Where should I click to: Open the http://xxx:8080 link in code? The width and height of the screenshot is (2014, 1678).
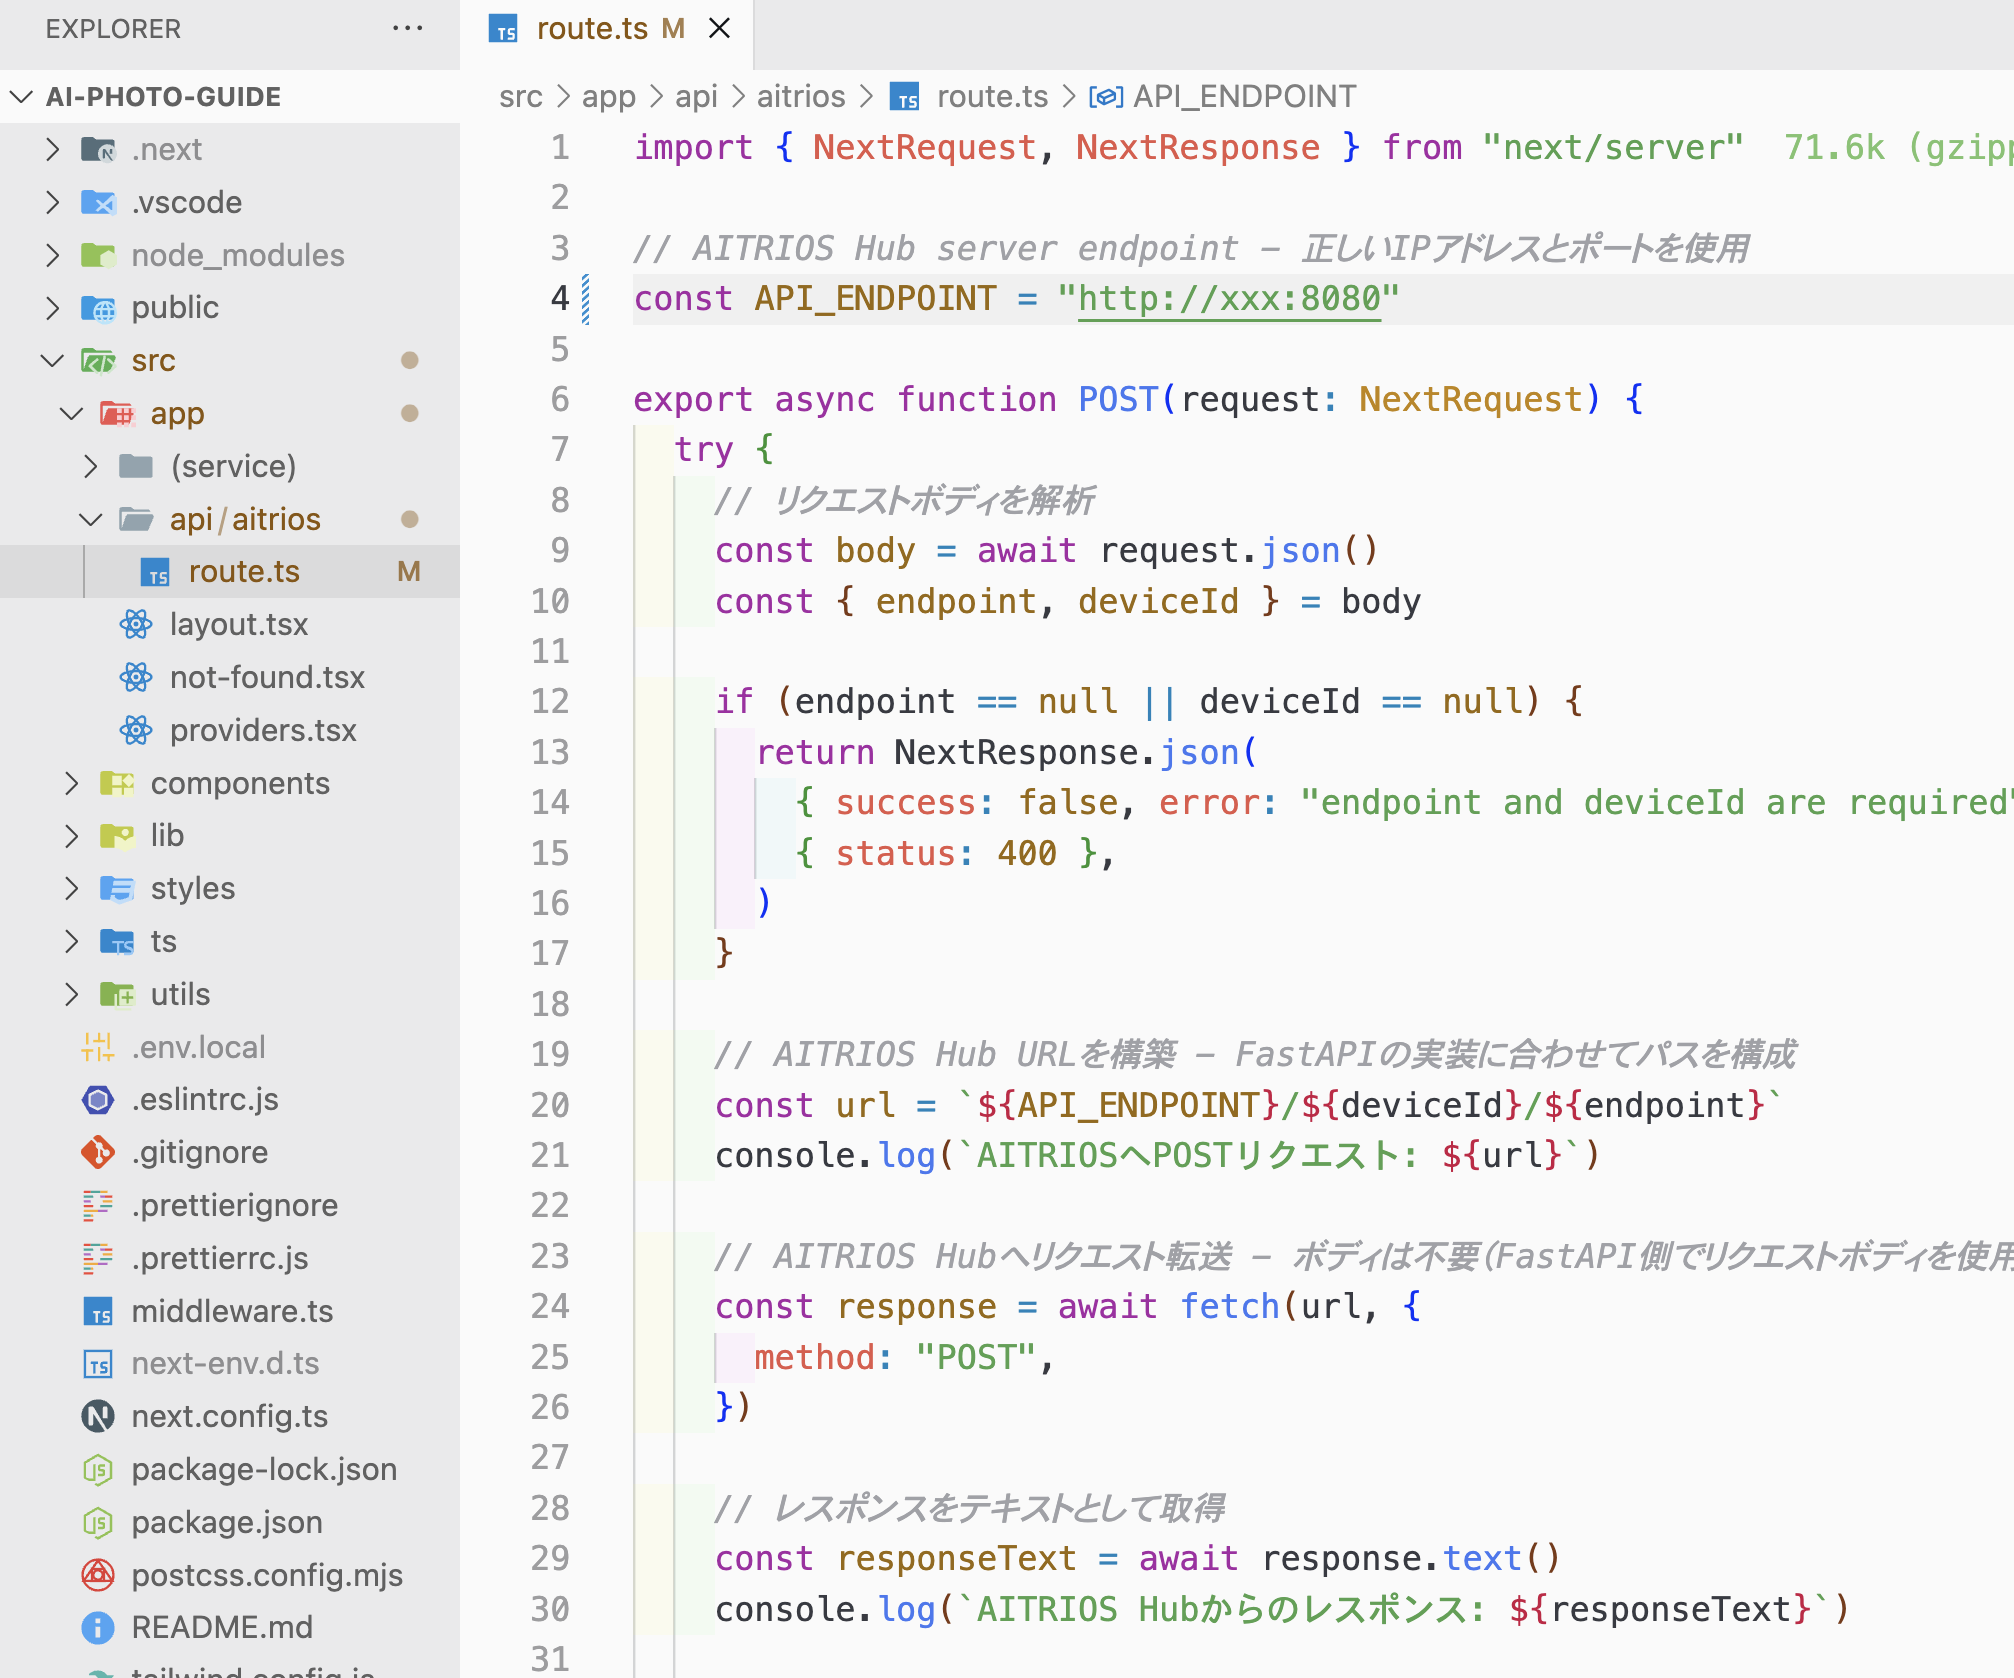(1228, 299)
